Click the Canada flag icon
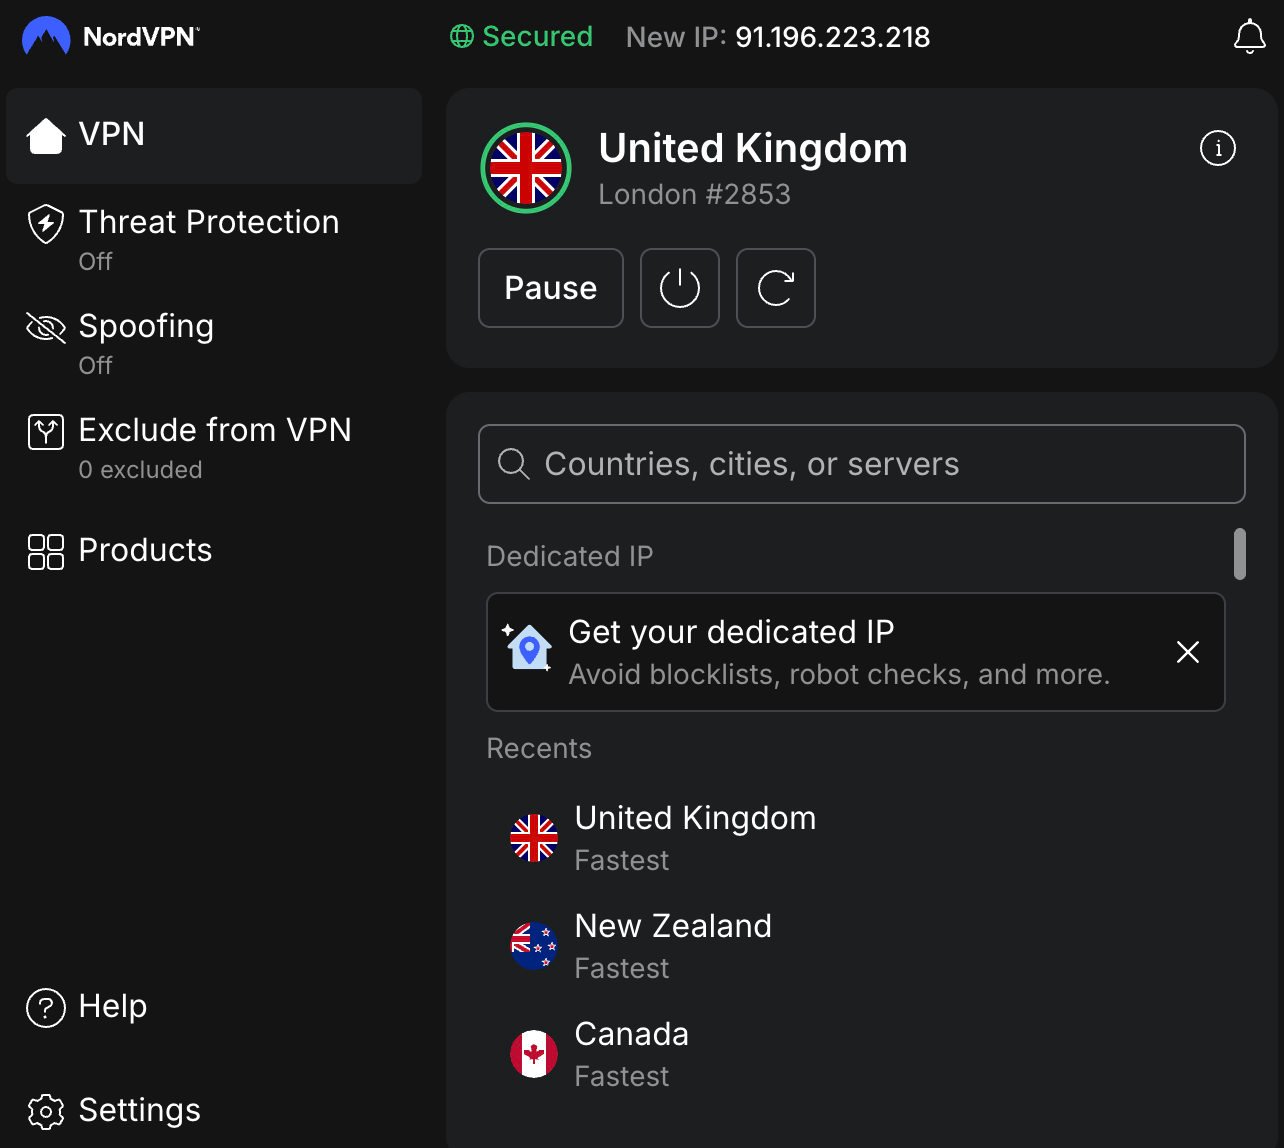1284x1148 pixels. [x=534, y=1054]
